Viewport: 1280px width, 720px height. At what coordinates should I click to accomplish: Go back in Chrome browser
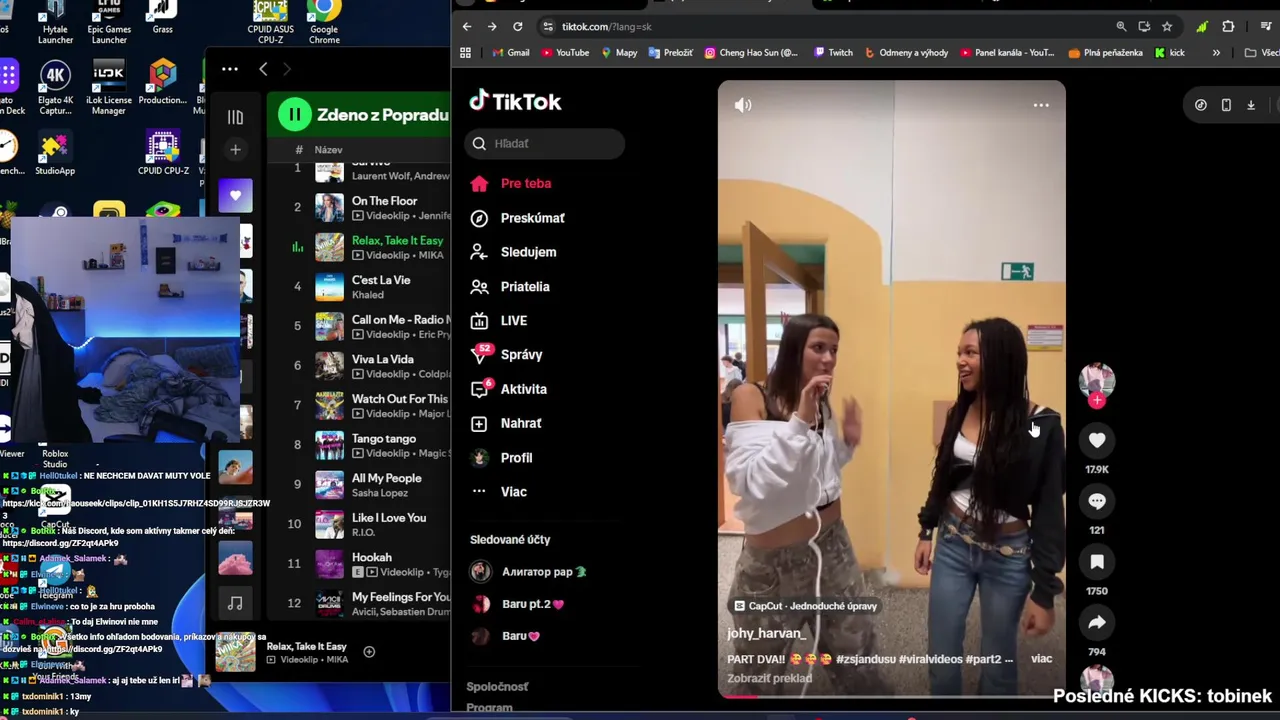click(467, 27)
